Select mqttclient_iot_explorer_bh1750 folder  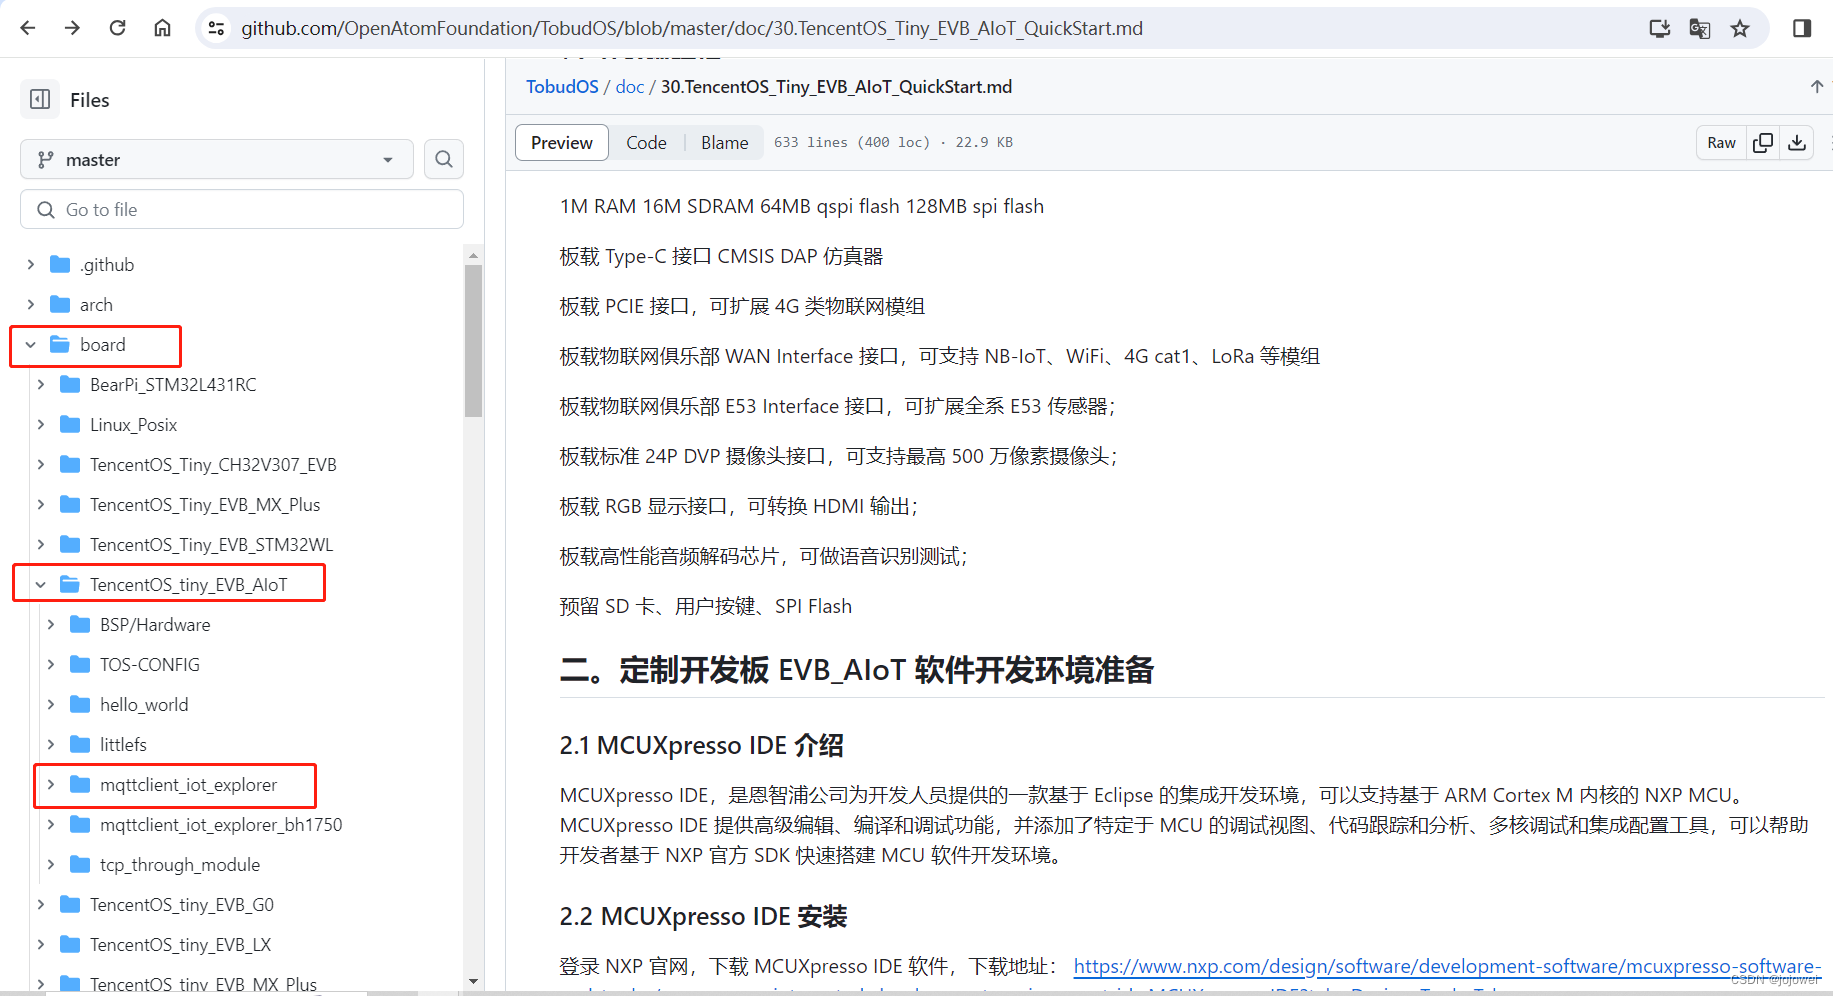(221, 824)
